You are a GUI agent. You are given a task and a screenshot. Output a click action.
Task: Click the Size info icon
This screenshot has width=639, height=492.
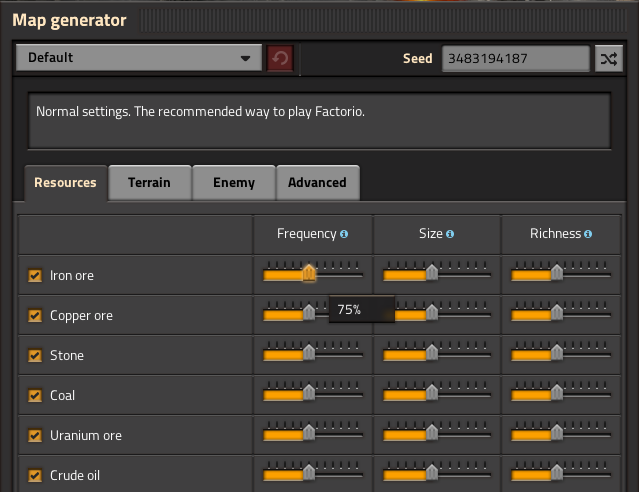450,234
